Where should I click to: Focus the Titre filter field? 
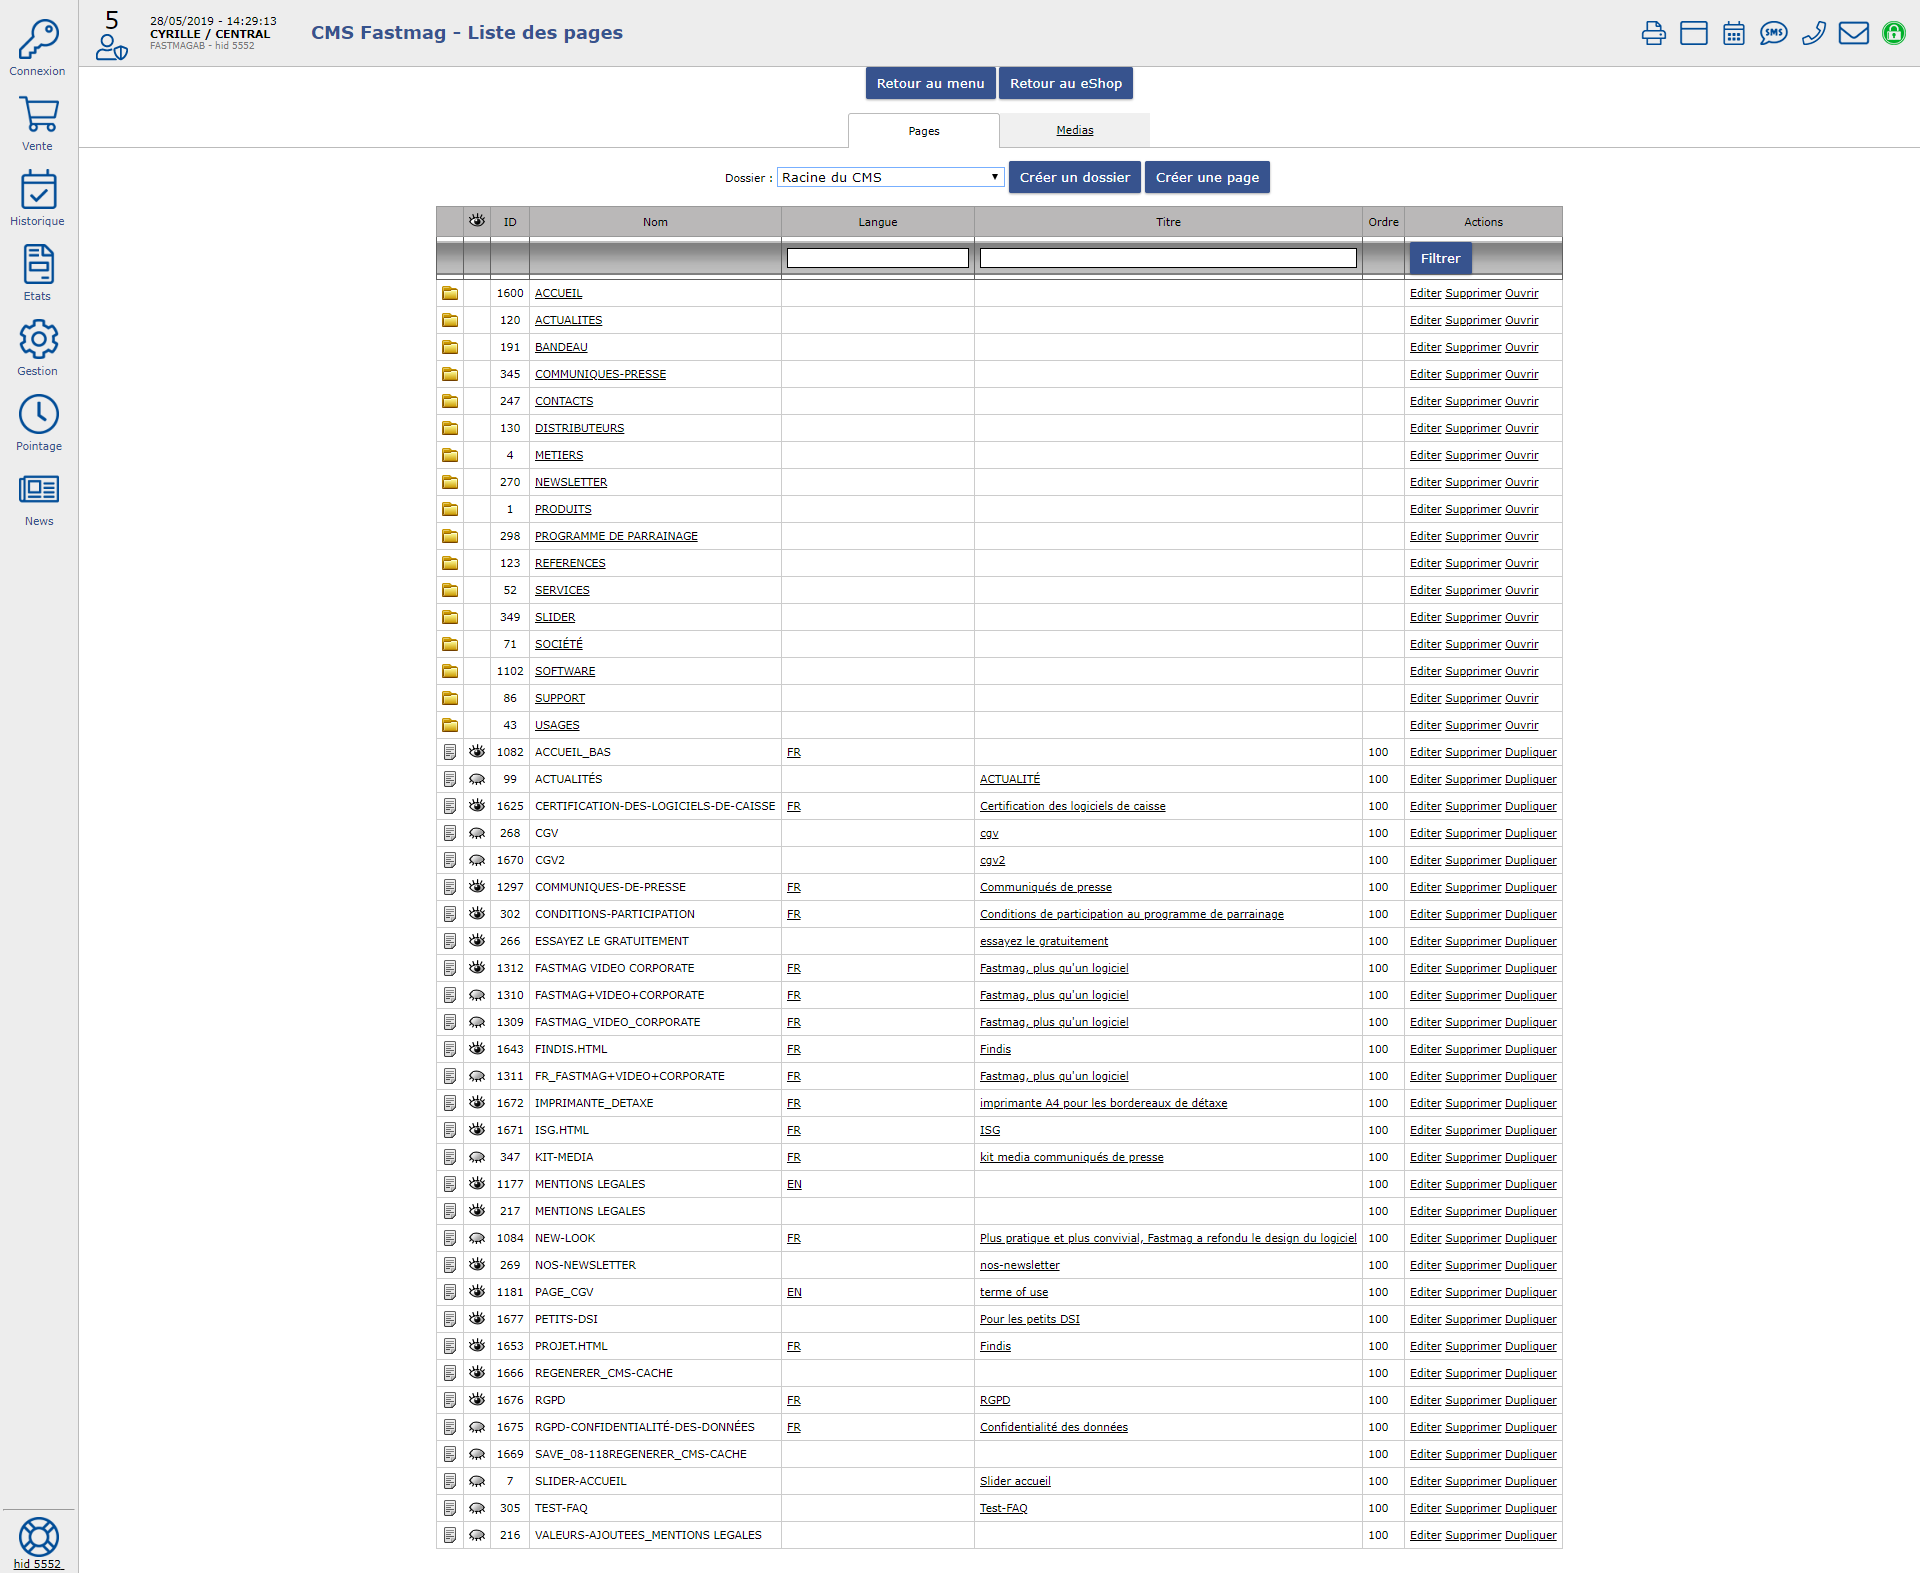coord(1168,258)
